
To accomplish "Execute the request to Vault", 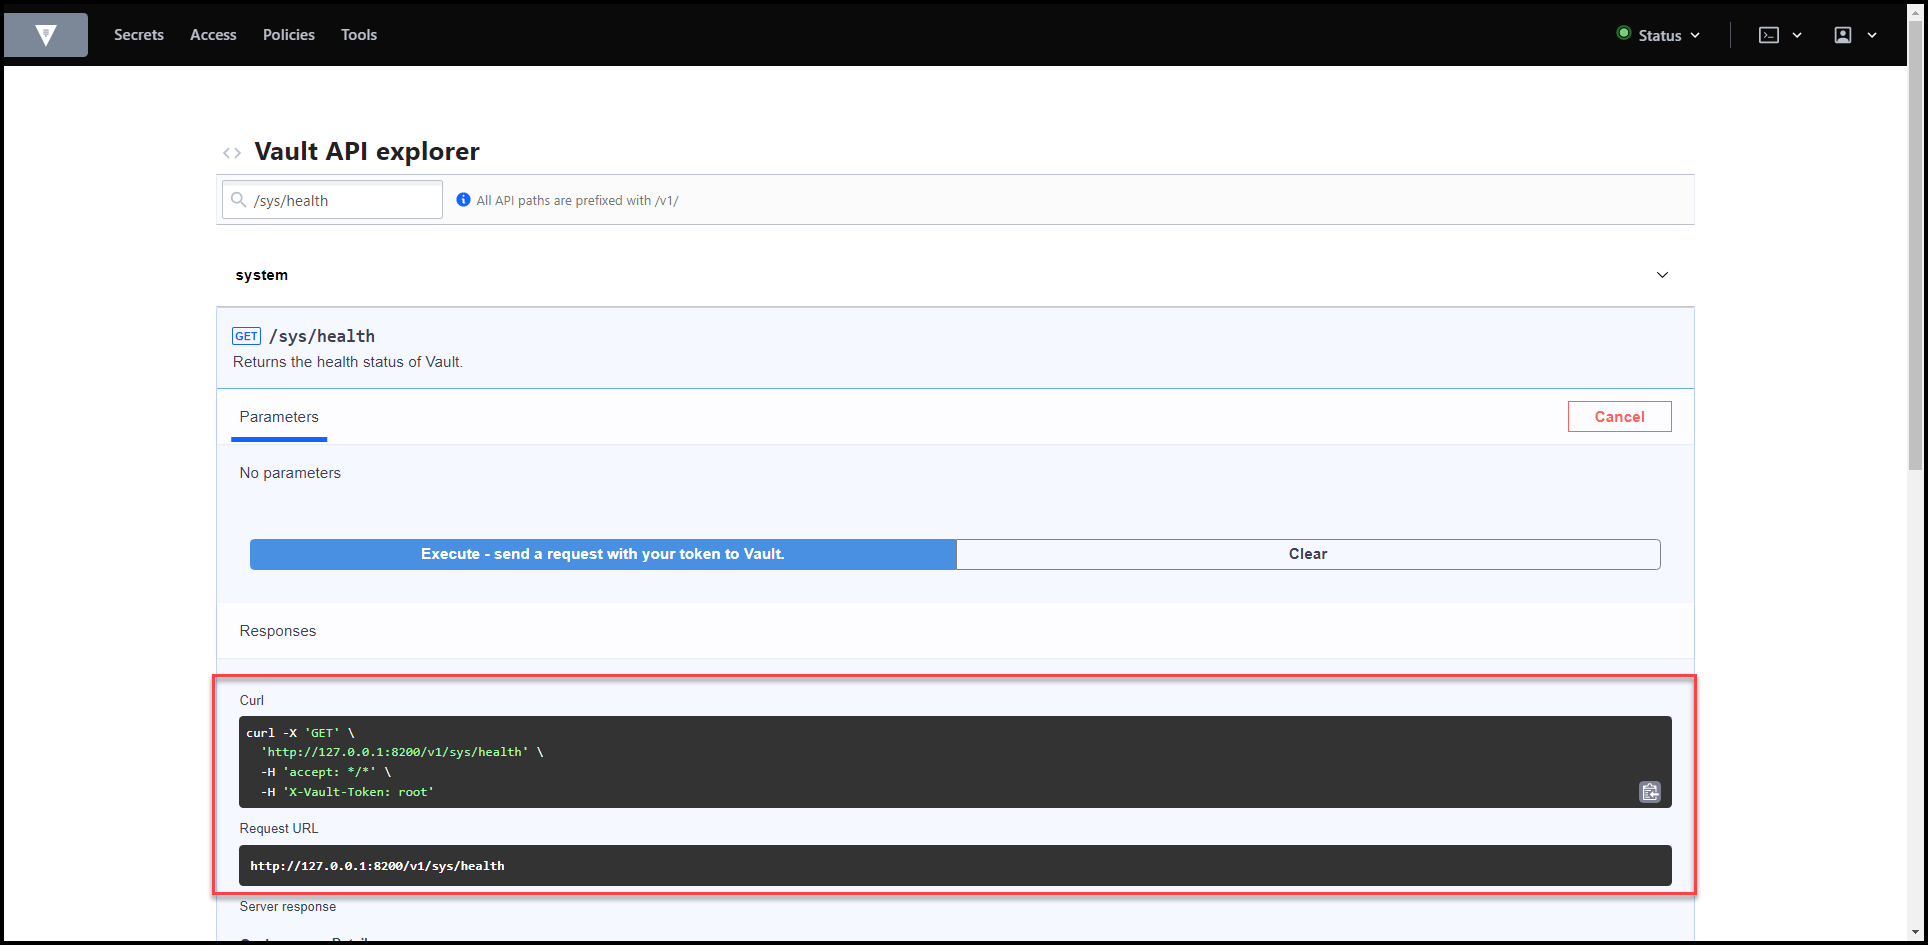I will pyautogui.click(x=602, y=553).
